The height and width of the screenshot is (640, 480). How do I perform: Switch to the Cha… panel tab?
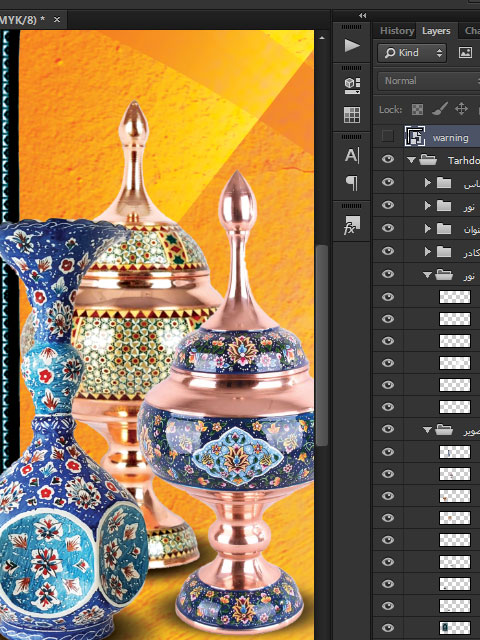point(472,31)
